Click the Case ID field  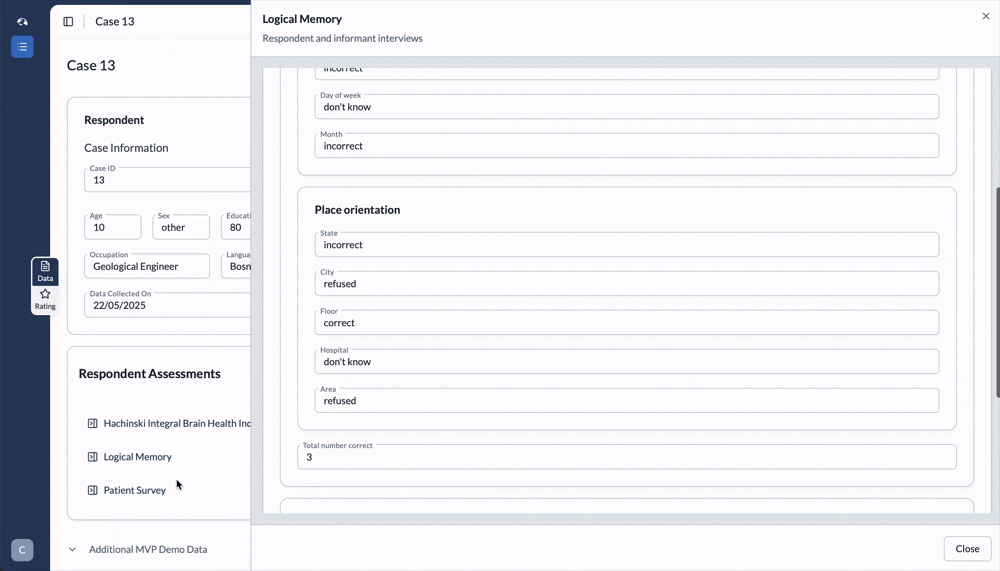point(167,180)
